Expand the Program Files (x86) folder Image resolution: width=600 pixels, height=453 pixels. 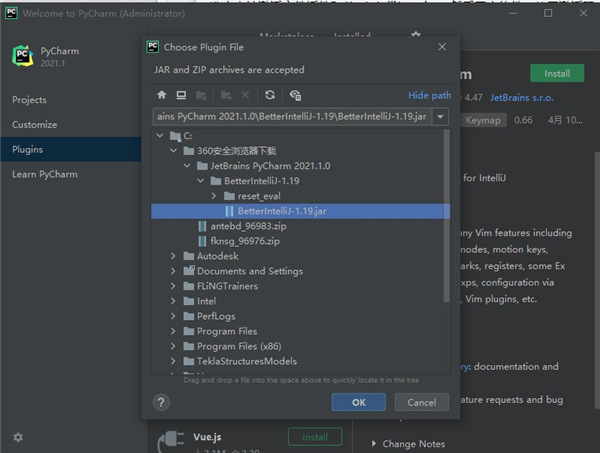[175, 346]
